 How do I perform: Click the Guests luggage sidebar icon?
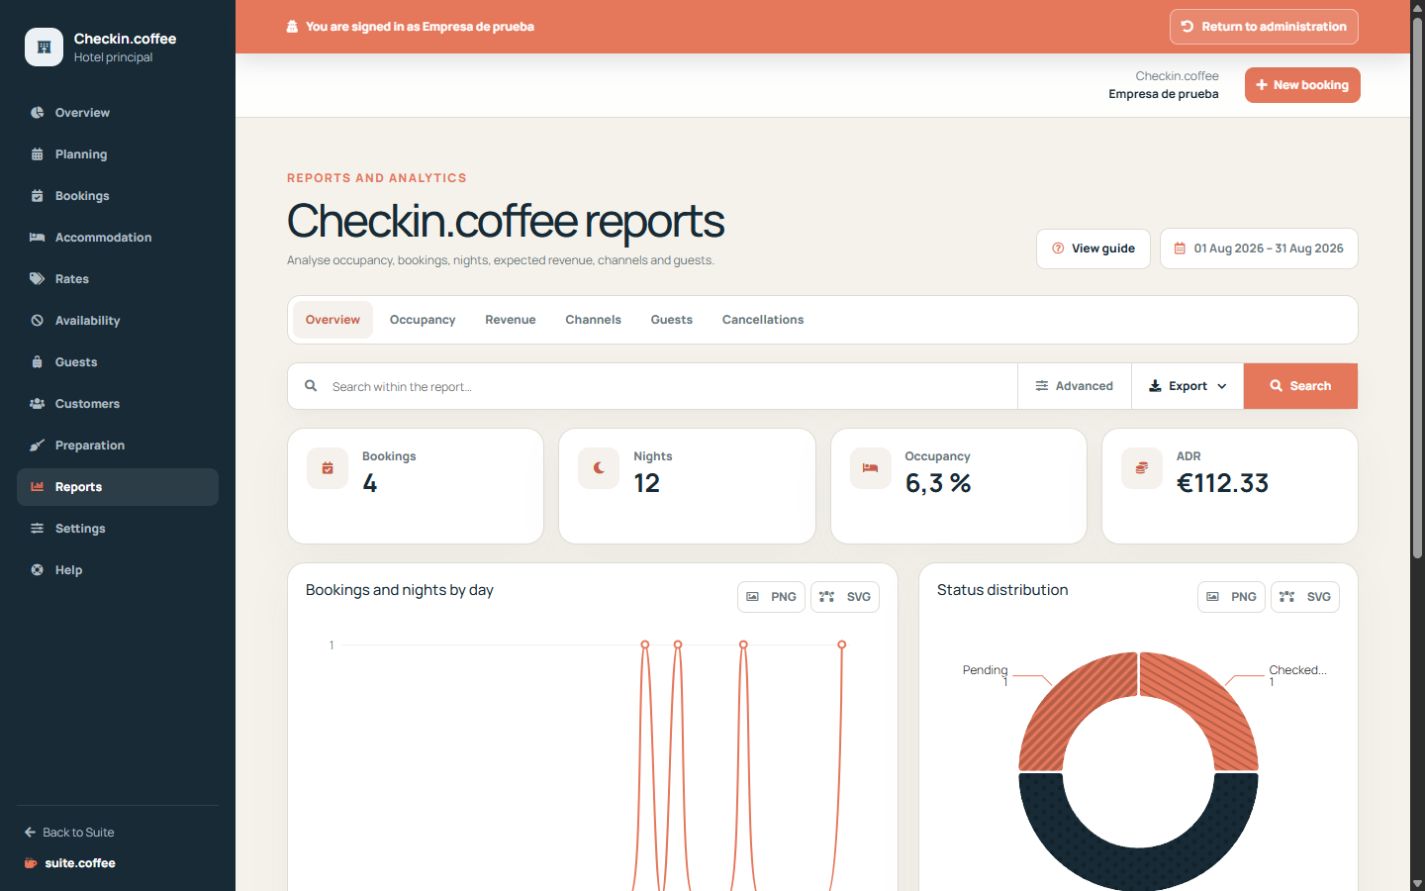tap(37, 362)
